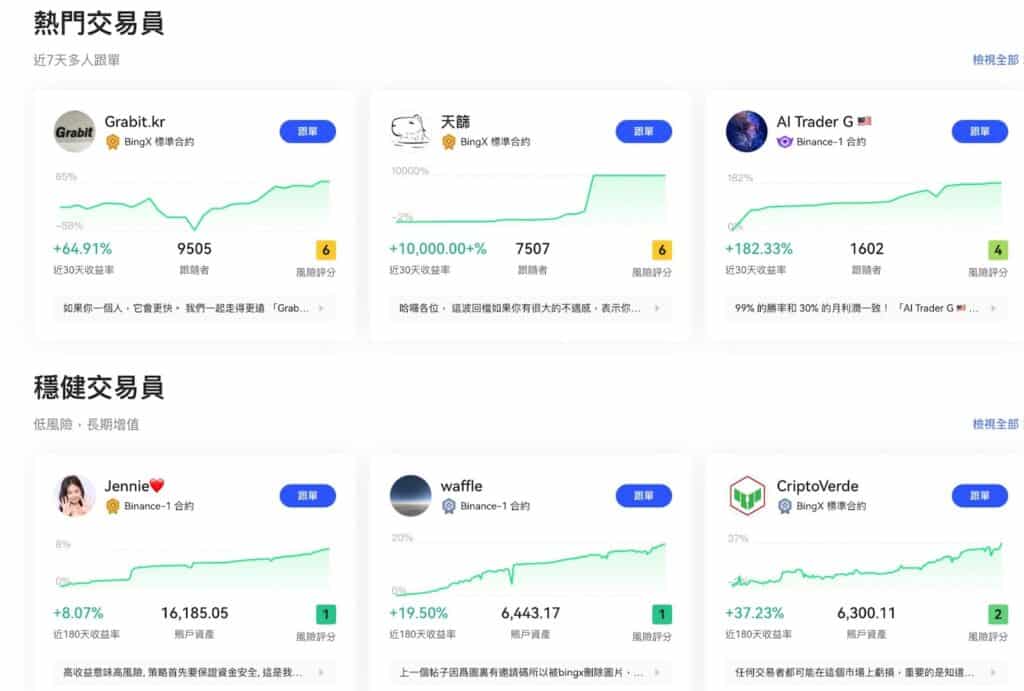Click the 天篩 trader avatar image
1024x691 pixels.
pos(410,131)
